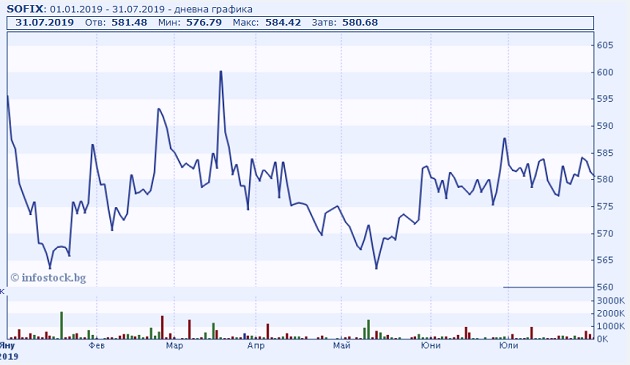Click the 2000K volume axis label
Image resolution: width=630 pixels, height=365 pixels.
[x=611, y=314]
